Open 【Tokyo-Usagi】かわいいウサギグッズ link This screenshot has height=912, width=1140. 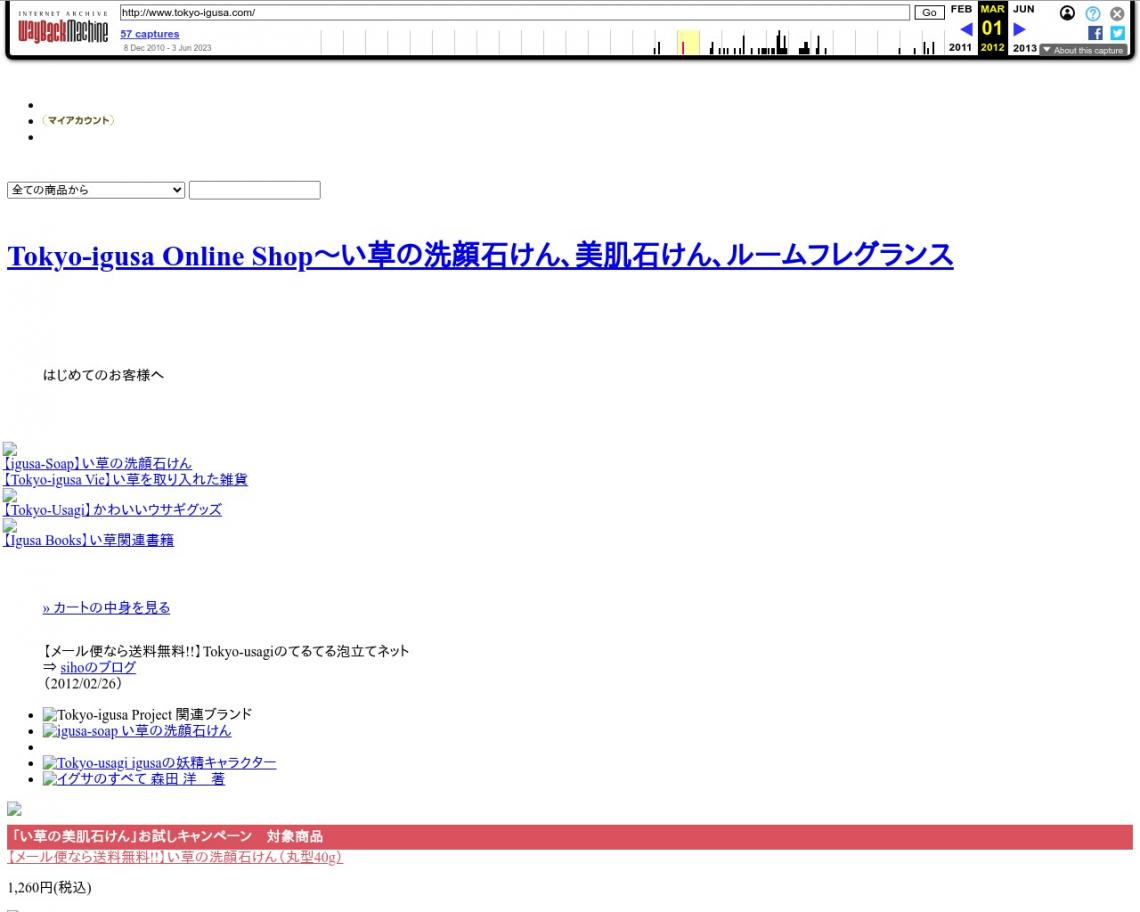click(x=112, y=510)
